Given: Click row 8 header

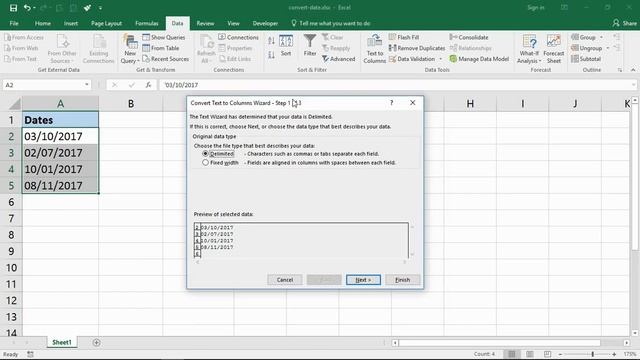Looking at the screenshot, I should (11, 235).
